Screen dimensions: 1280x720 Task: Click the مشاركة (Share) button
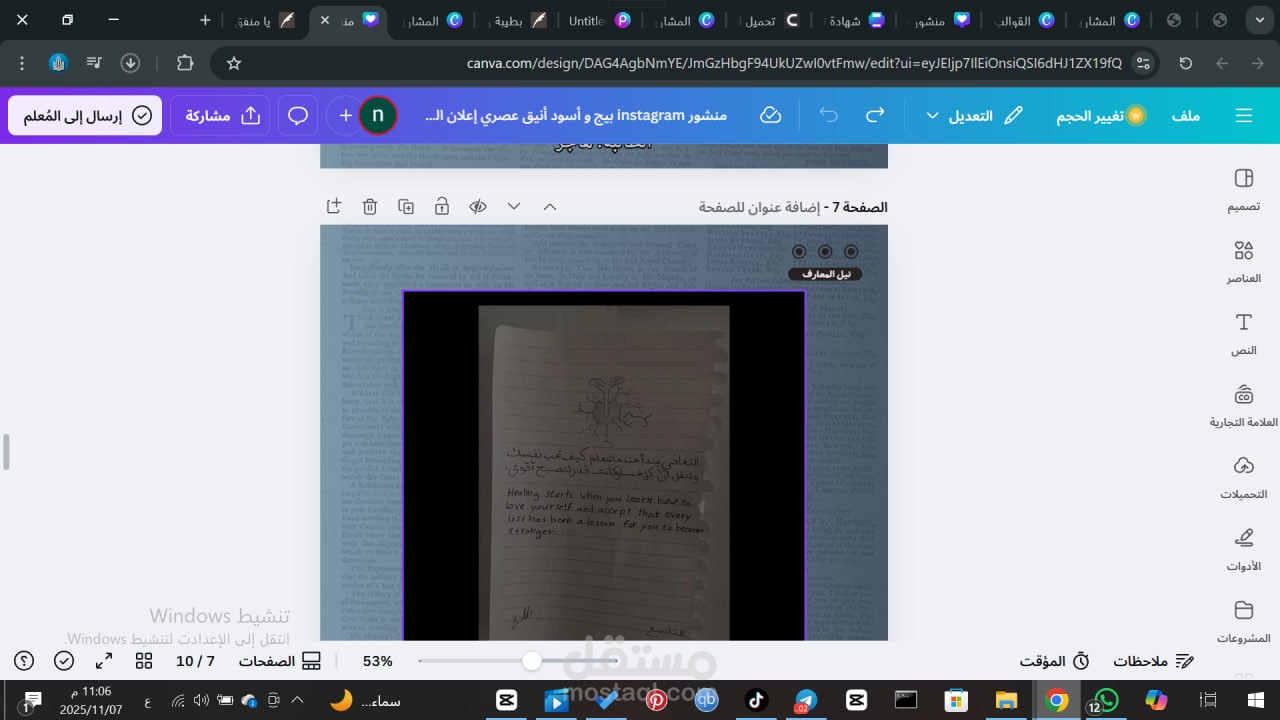tap(222, 115)
